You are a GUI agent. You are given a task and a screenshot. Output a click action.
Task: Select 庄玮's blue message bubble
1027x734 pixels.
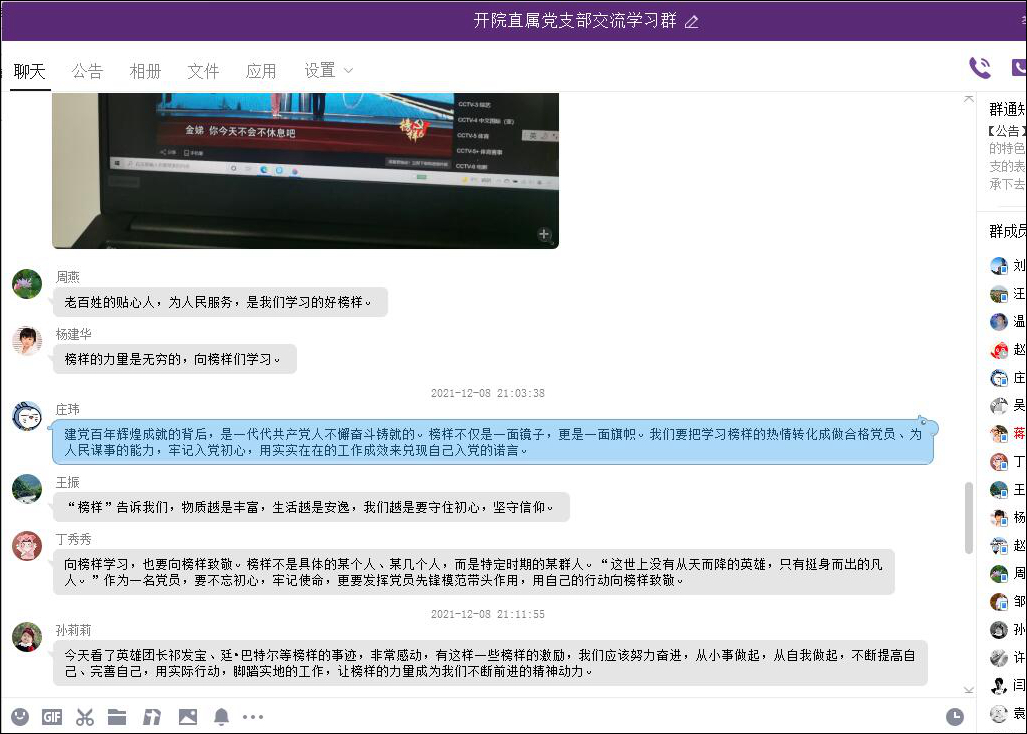[493, 443]
